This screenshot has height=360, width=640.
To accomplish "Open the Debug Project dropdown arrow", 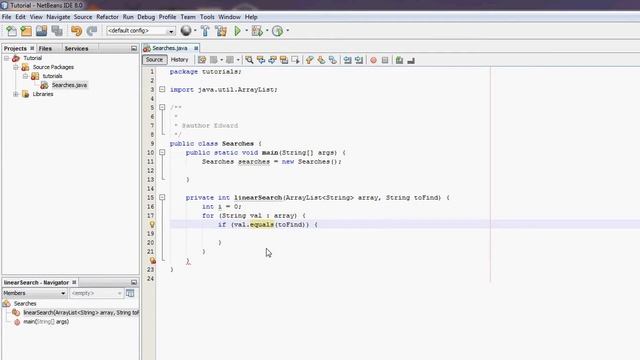I will (267, 31).
